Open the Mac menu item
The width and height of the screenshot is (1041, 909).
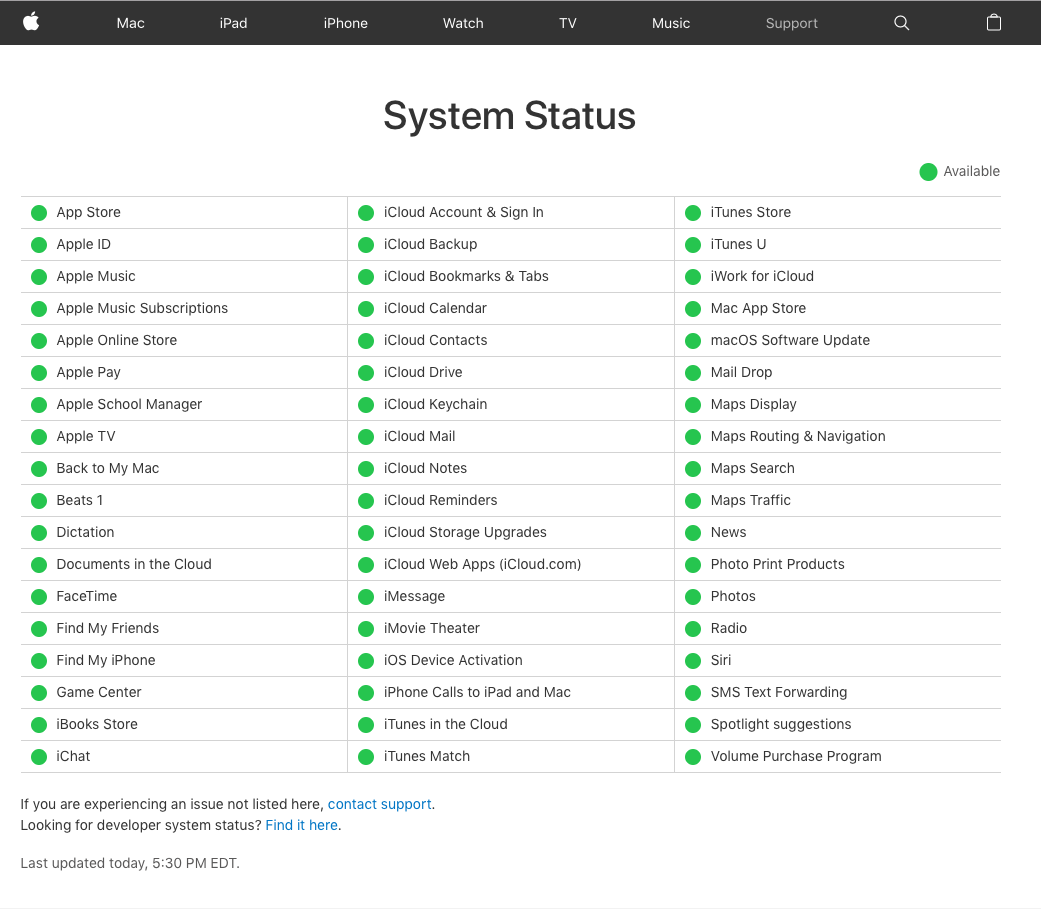coord(130,23)
